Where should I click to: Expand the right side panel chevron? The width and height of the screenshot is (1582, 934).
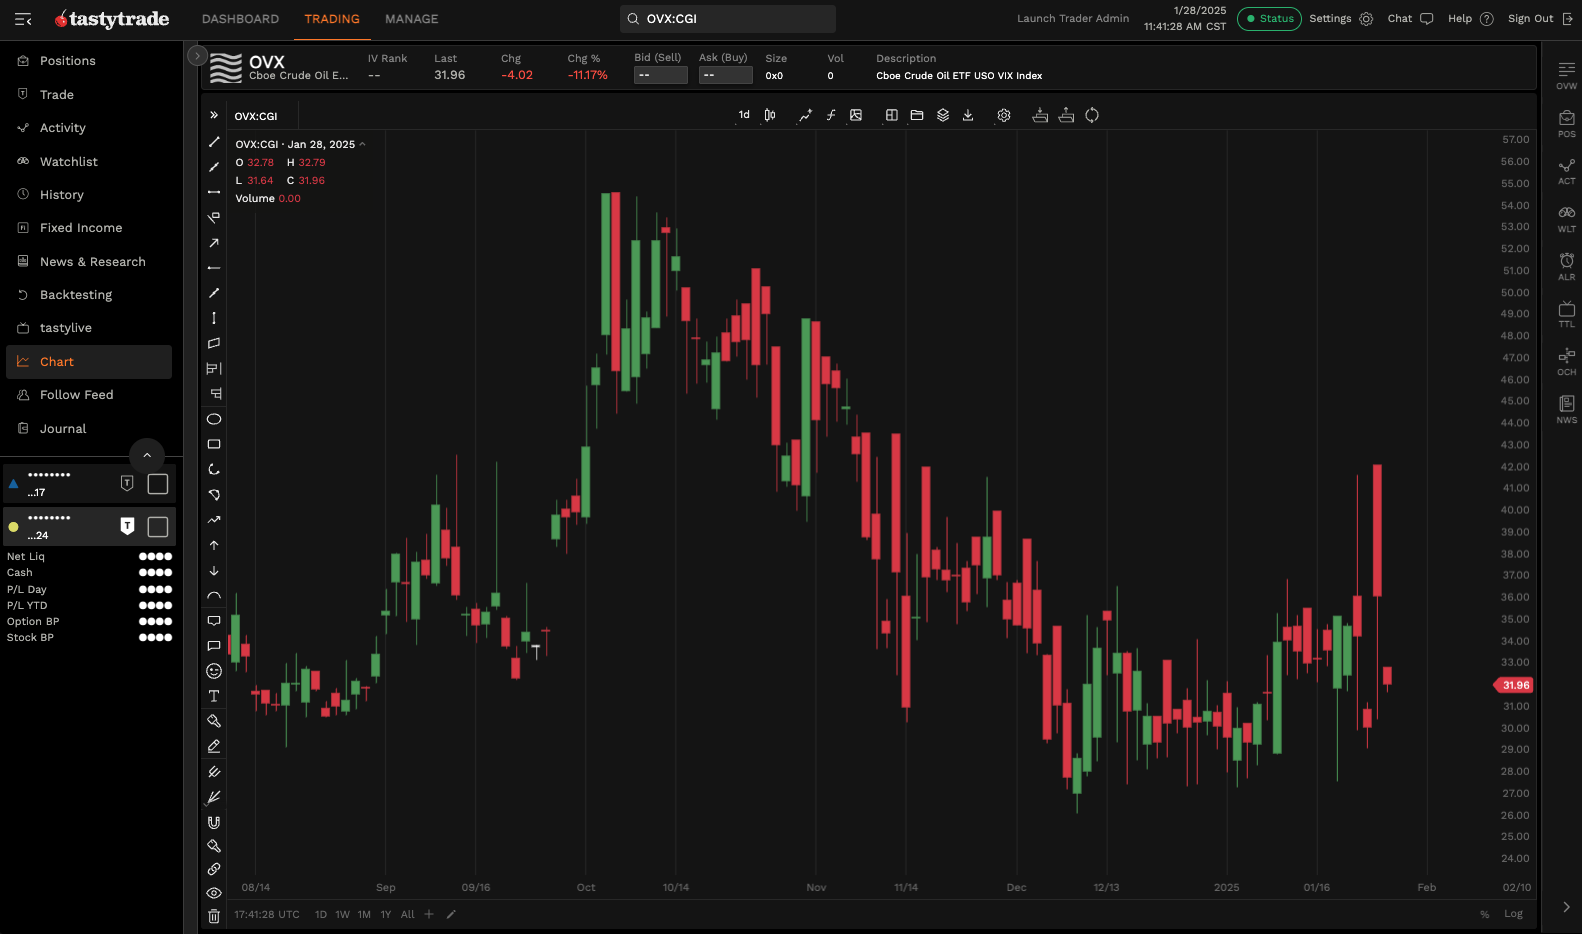(1566, 907)
